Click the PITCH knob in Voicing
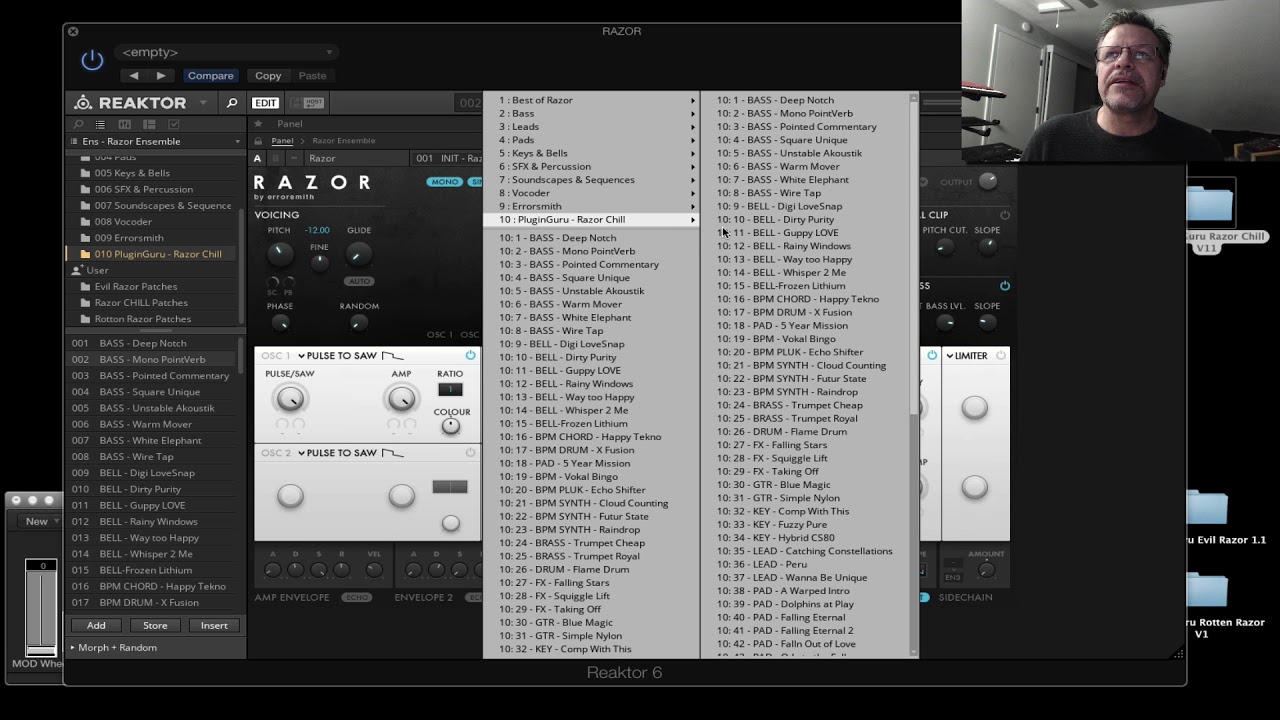 click(x=280, y=253)
